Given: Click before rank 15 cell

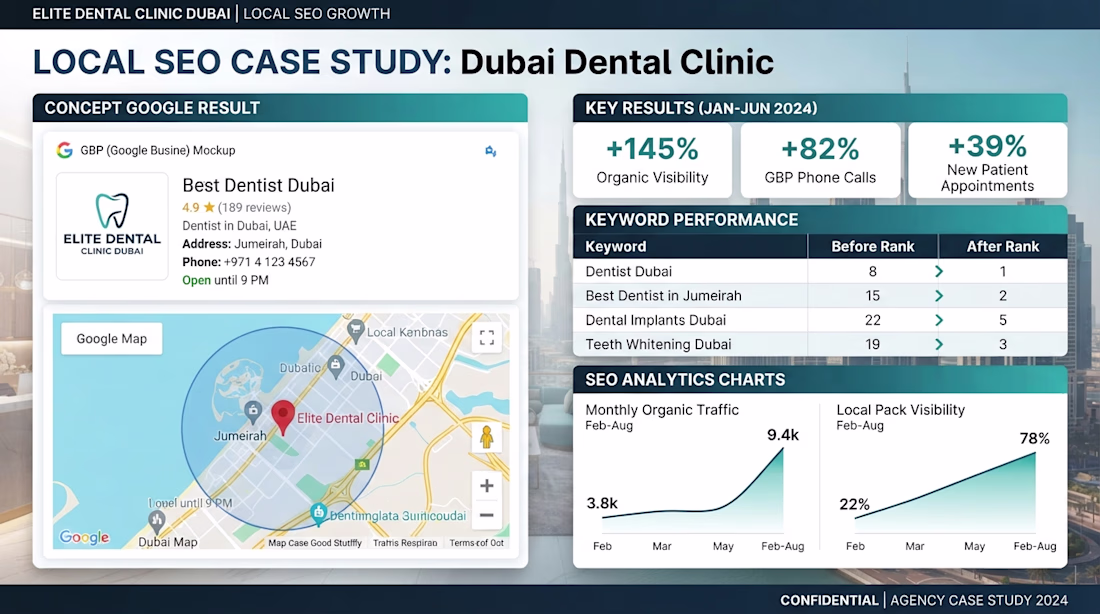Looking at the screenshot, I should pos(873,296).
